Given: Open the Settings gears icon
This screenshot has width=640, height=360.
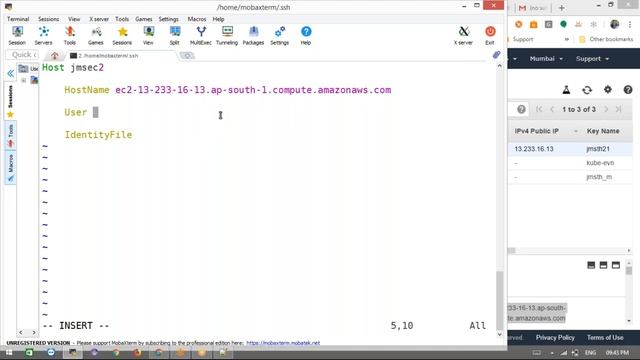Looking at the screenshot, I should click(x=280, y=35).
